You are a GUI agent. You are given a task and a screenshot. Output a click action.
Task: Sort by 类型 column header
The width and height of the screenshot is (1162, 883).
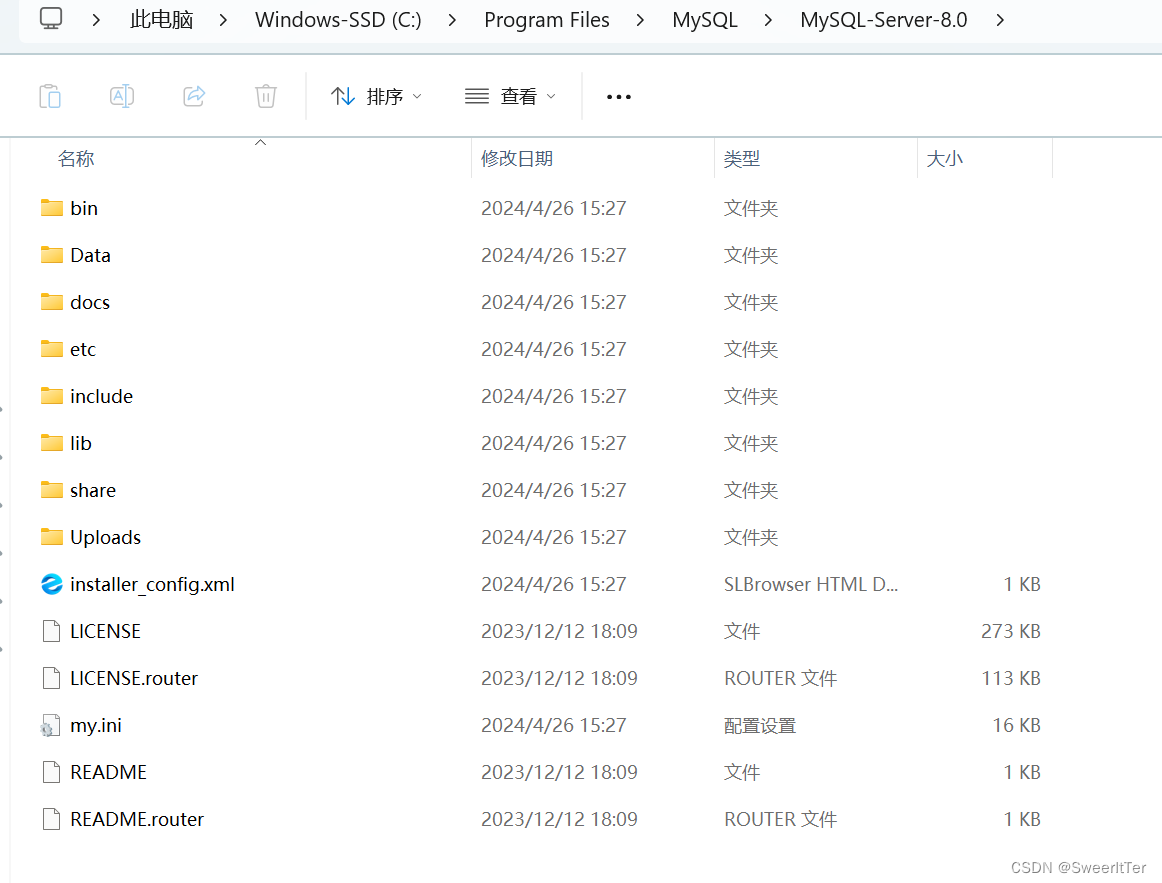tap(742, 159)
